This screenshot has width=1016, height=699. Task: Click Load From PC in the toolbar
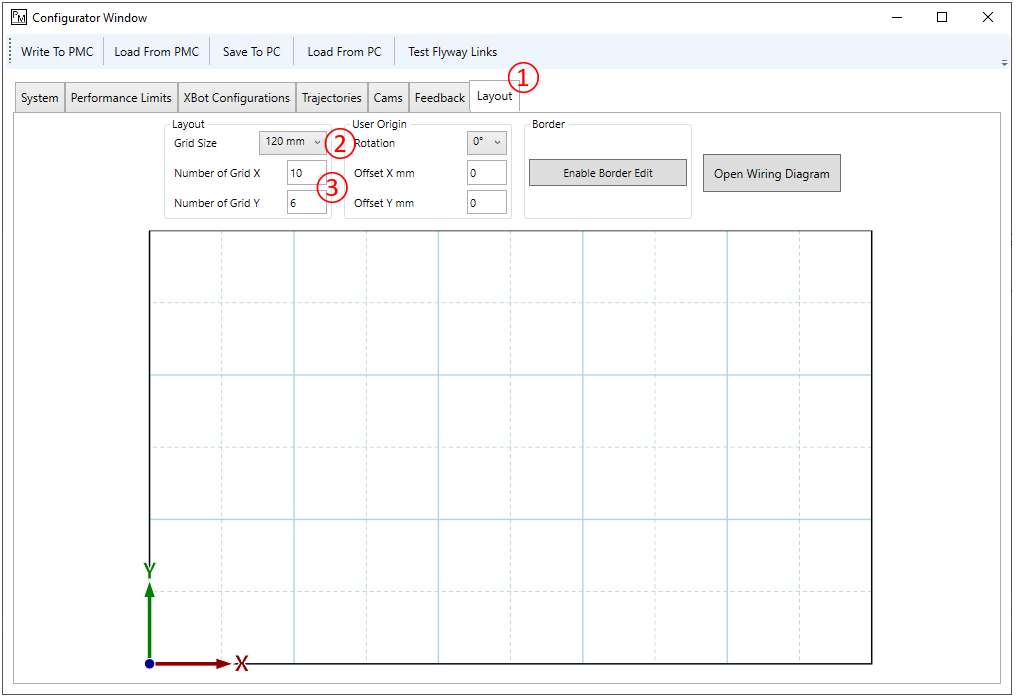pos(343,51)
